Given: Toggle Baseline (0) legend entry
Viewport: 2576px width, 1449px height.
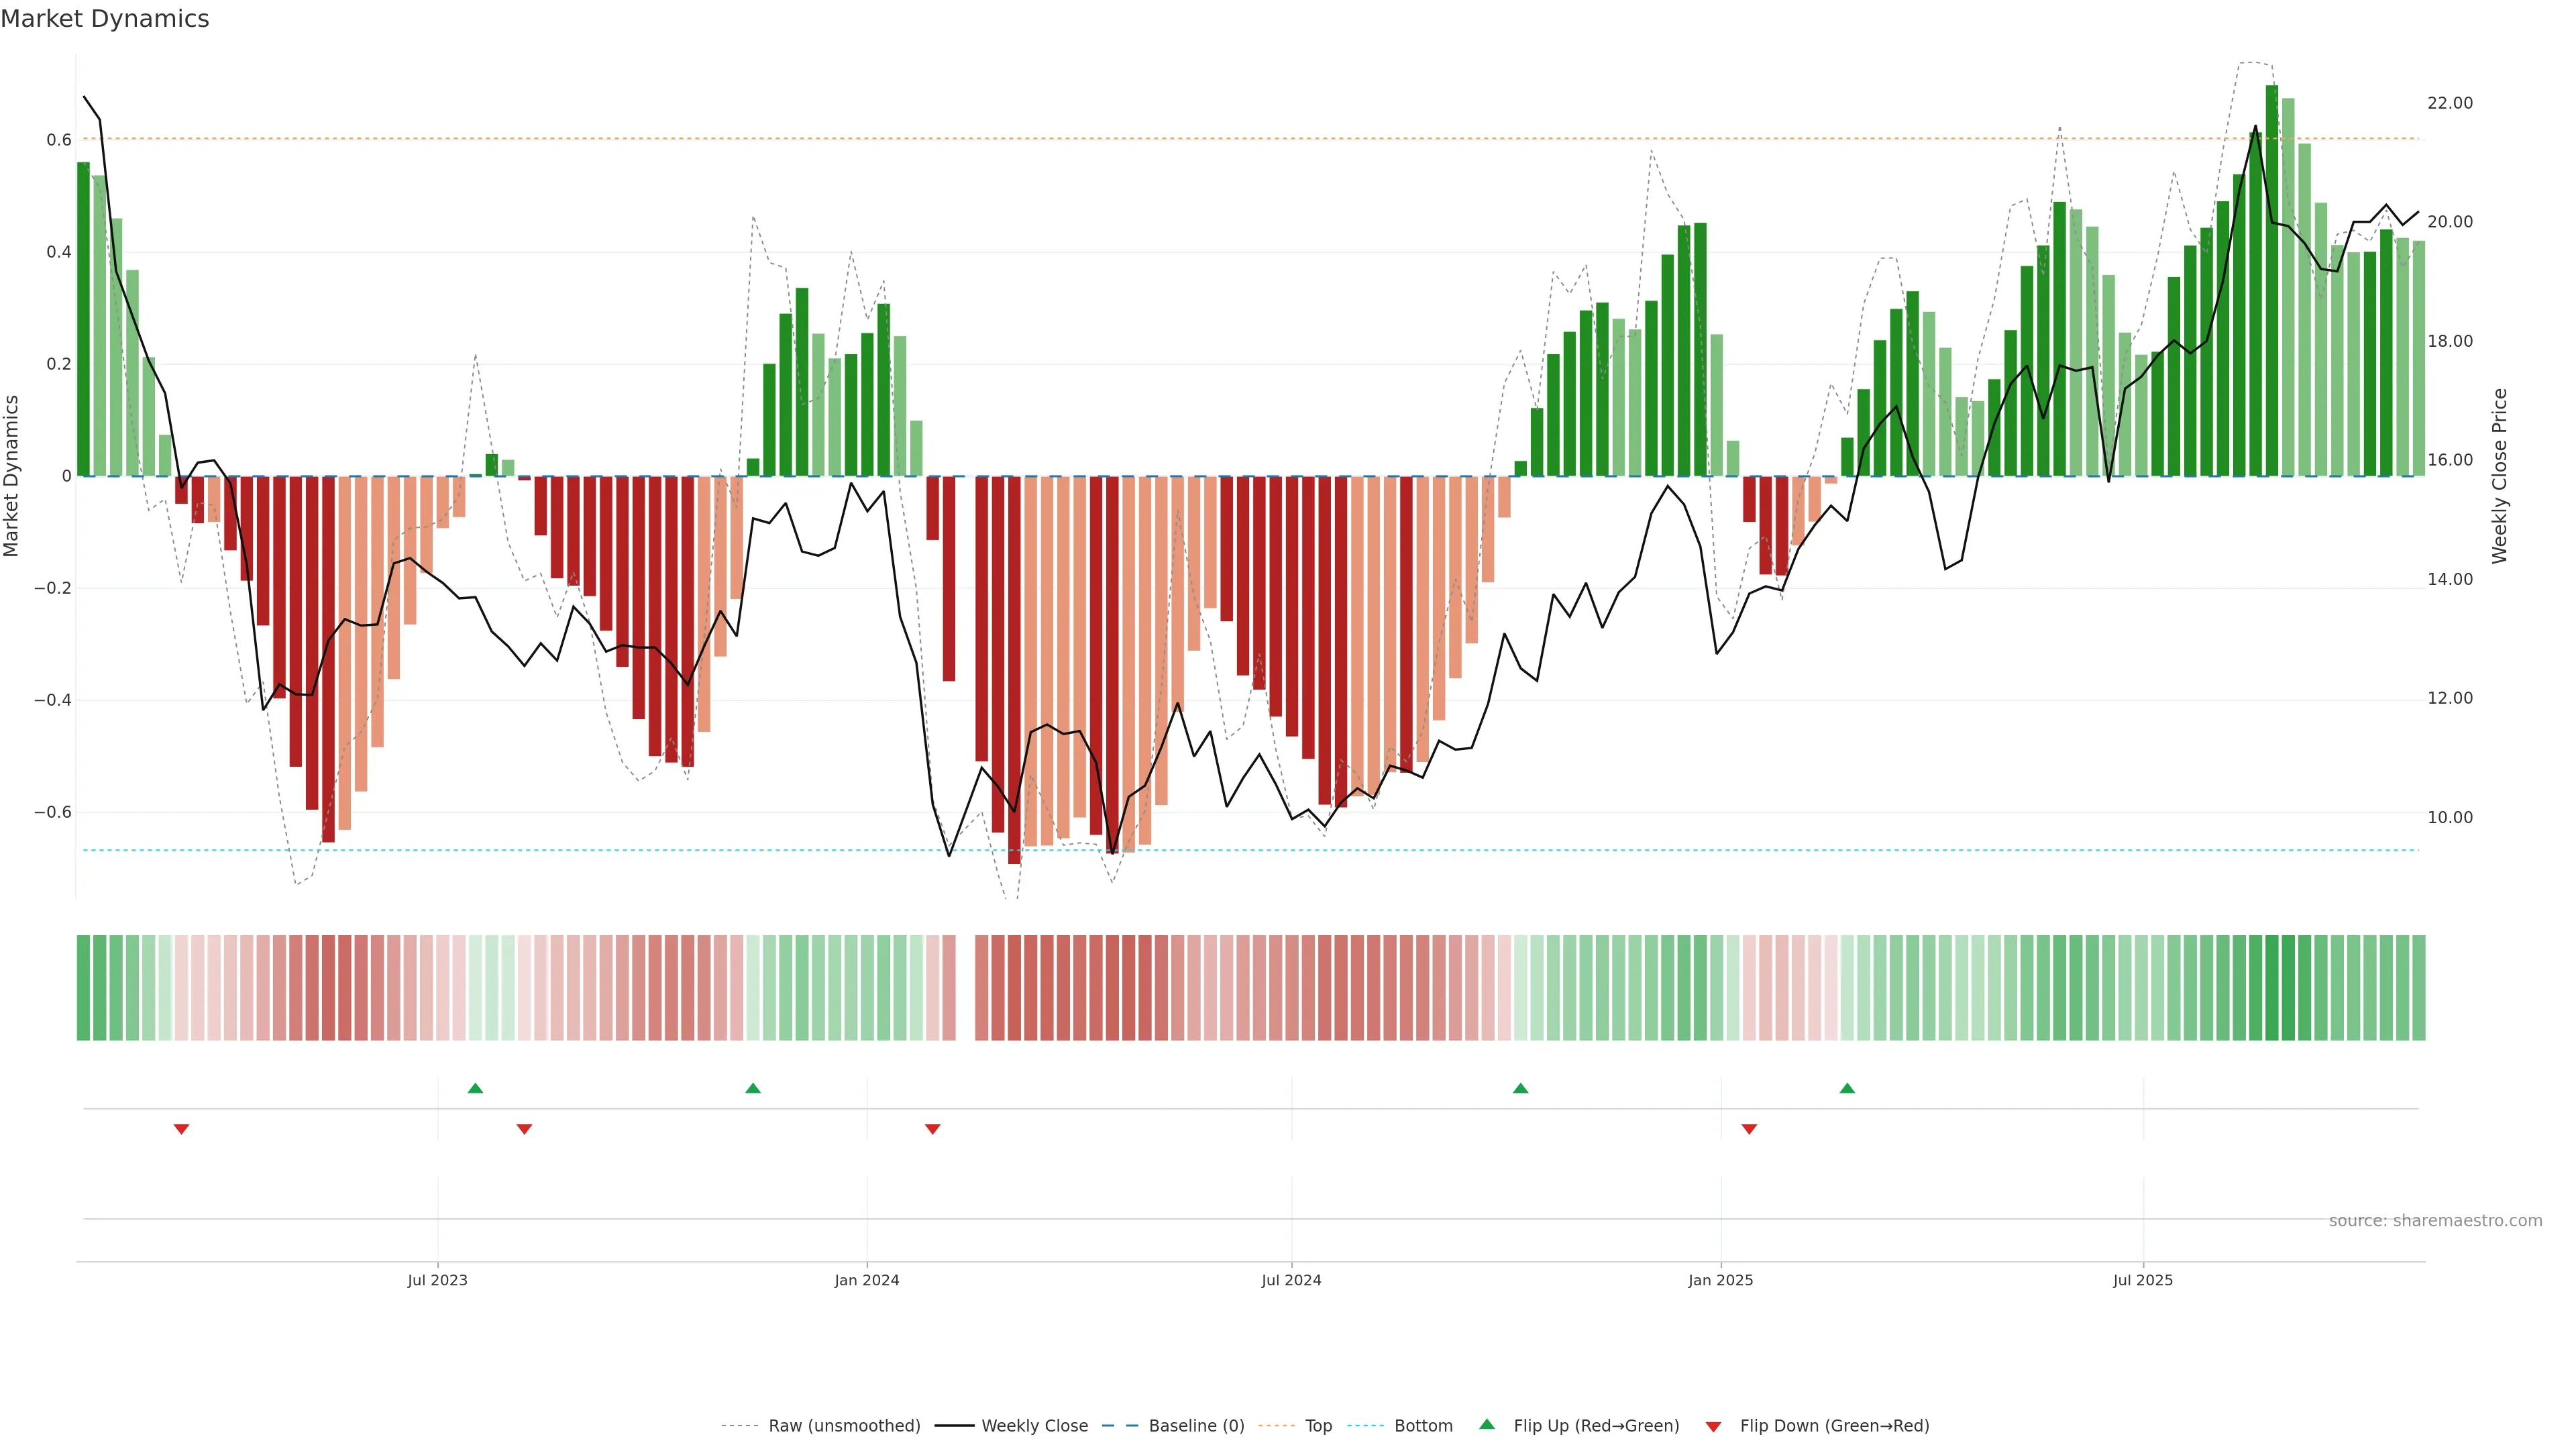Looking at the screenshot, I should click(x=1196, y=1426).
